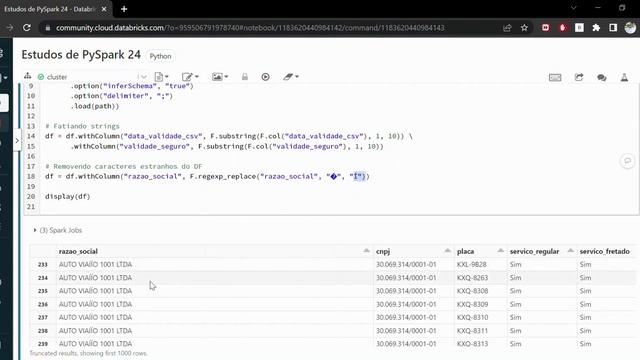The height and width of the screenshot is (360, 640).
Task: Sort by the placa column
Action: tap(500, 251)
